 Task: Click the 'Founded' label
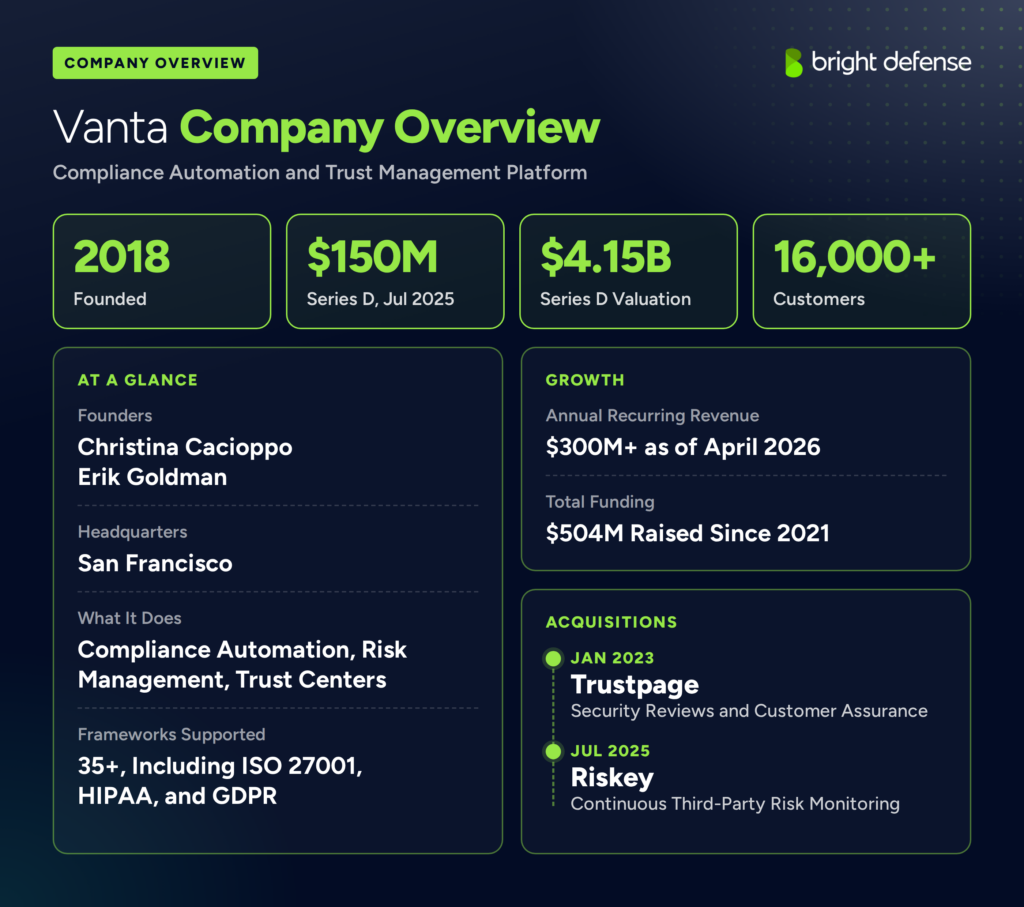110,298
